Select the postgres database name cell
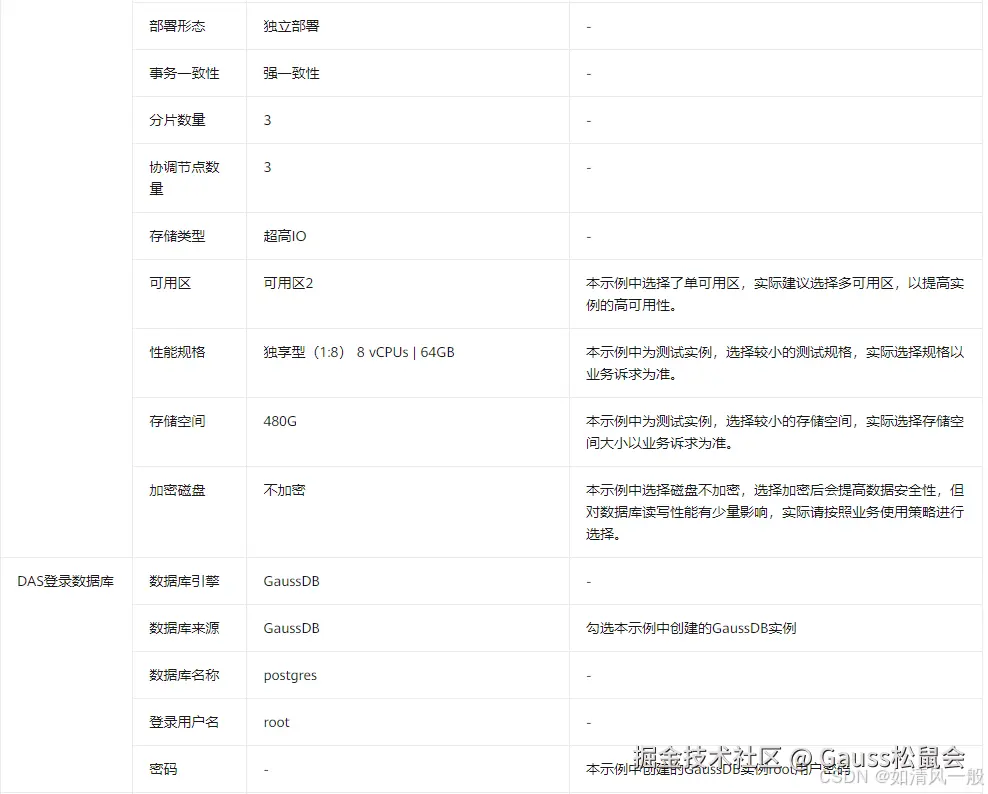 (x=290, y=675)
